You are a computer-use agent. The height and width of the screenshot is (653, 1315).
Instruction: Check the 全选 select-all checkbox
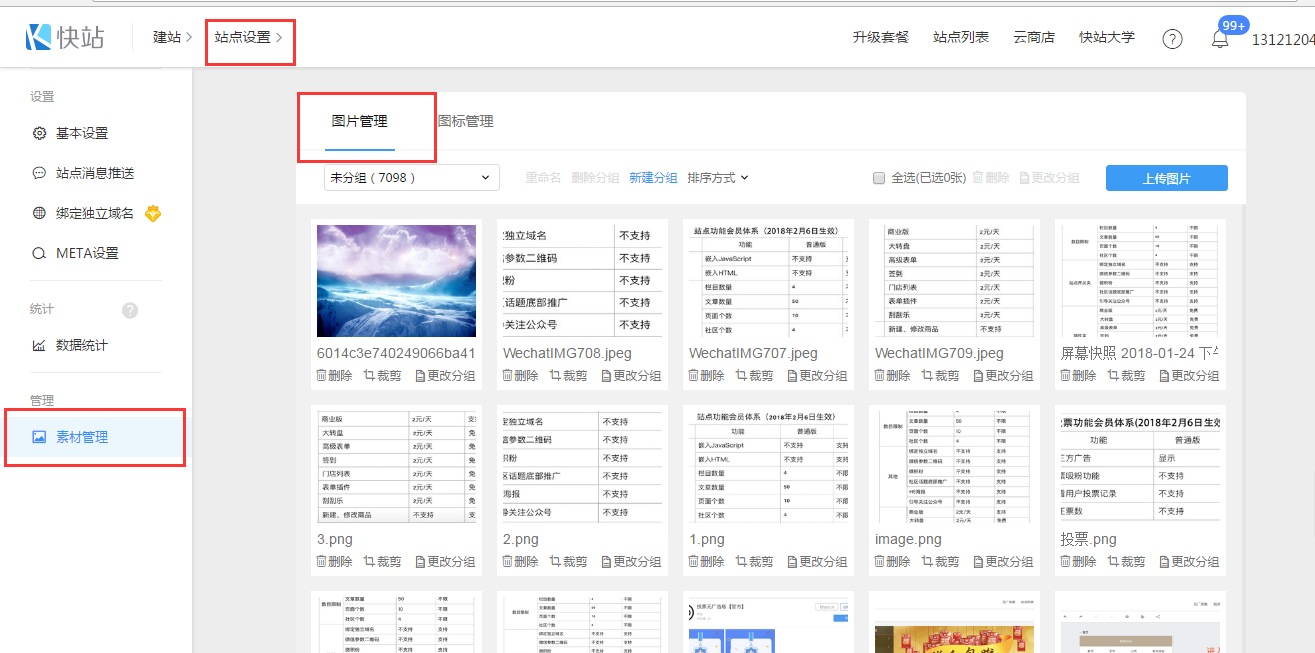click(879, 178)
